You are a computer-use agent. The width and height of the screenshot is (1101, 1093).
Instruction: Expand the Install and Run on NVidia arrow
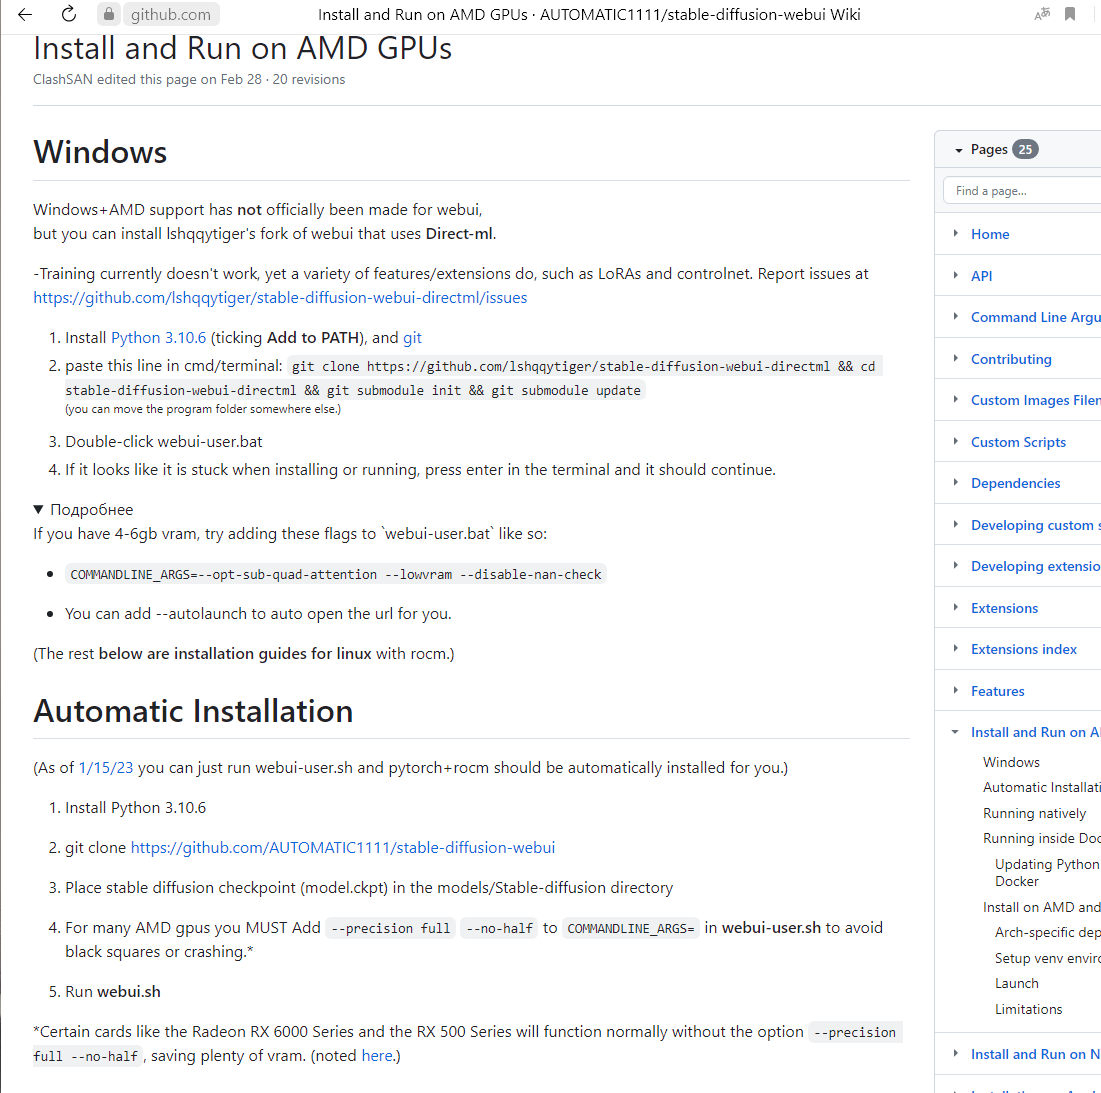tap(956, 1053)
